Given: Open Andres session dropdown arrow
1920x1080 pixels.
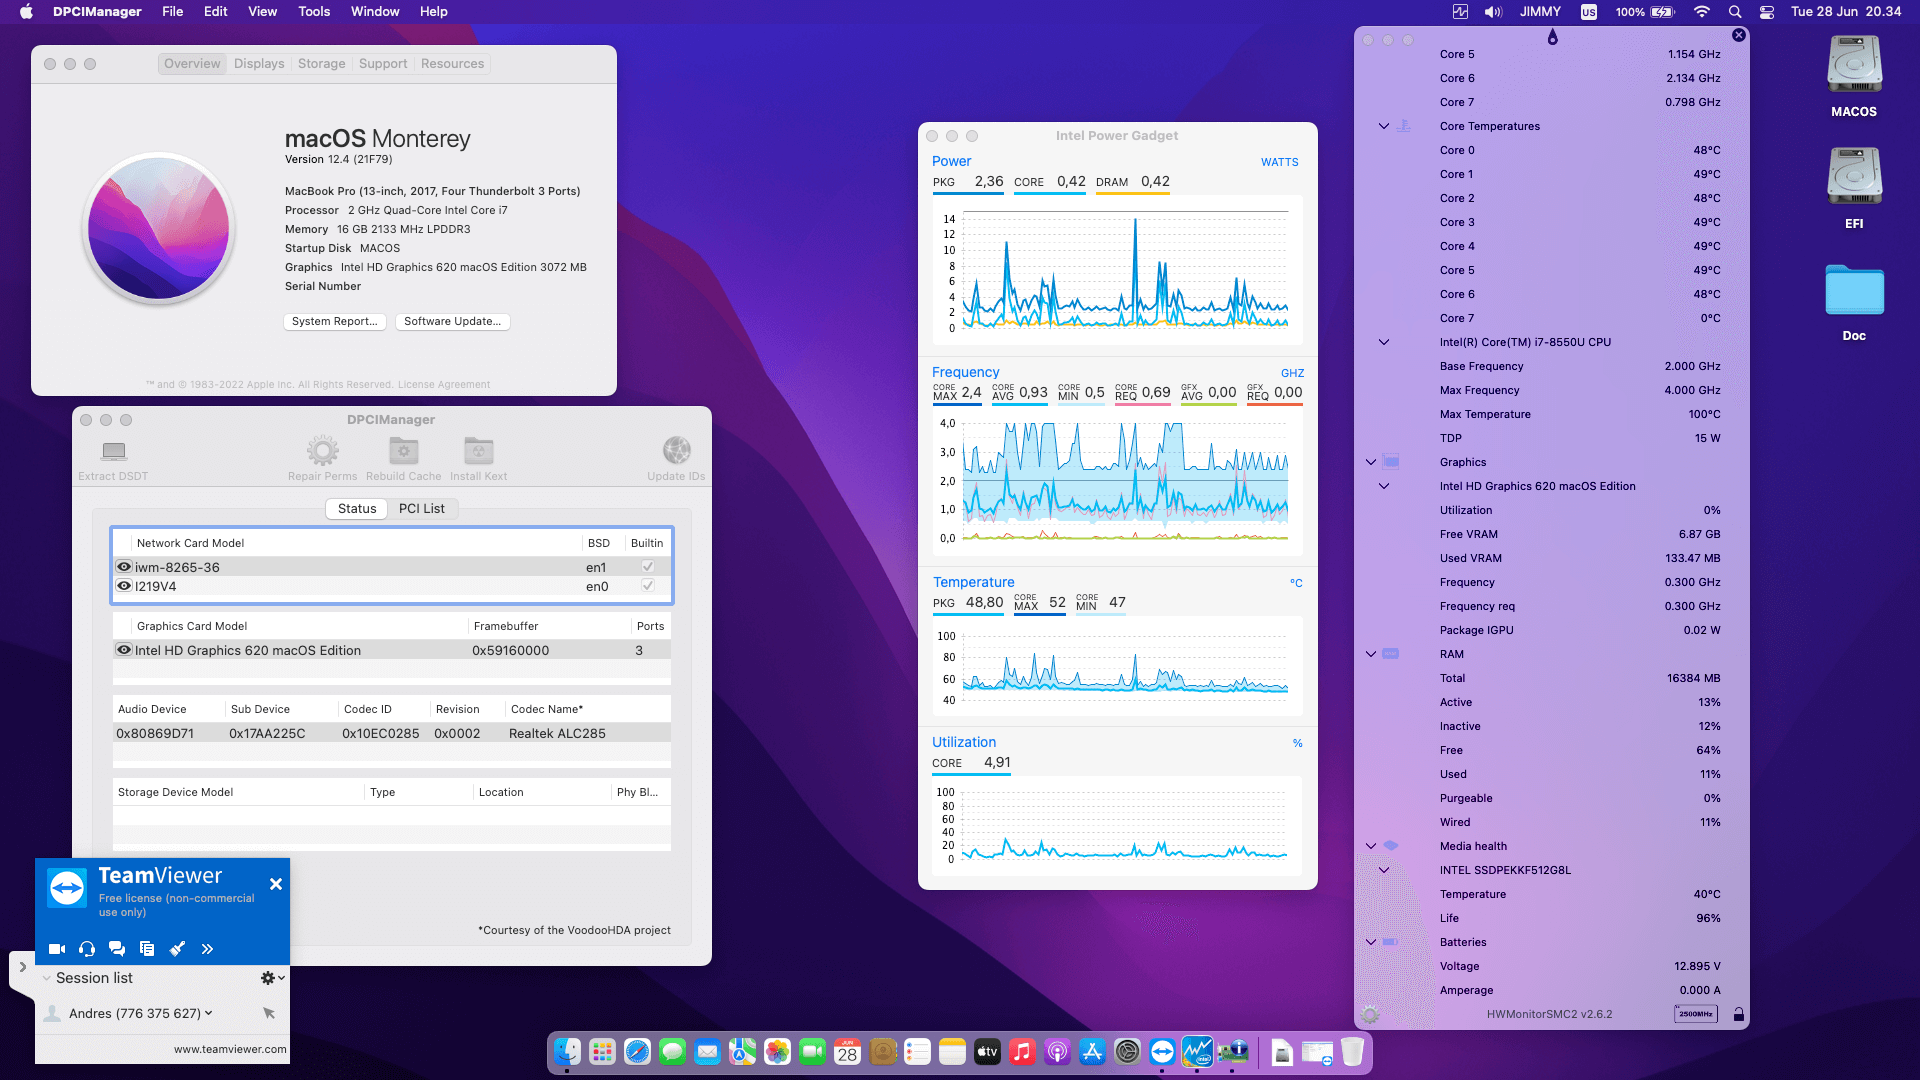Looking at the screenshot, I should pos(209,1013).
